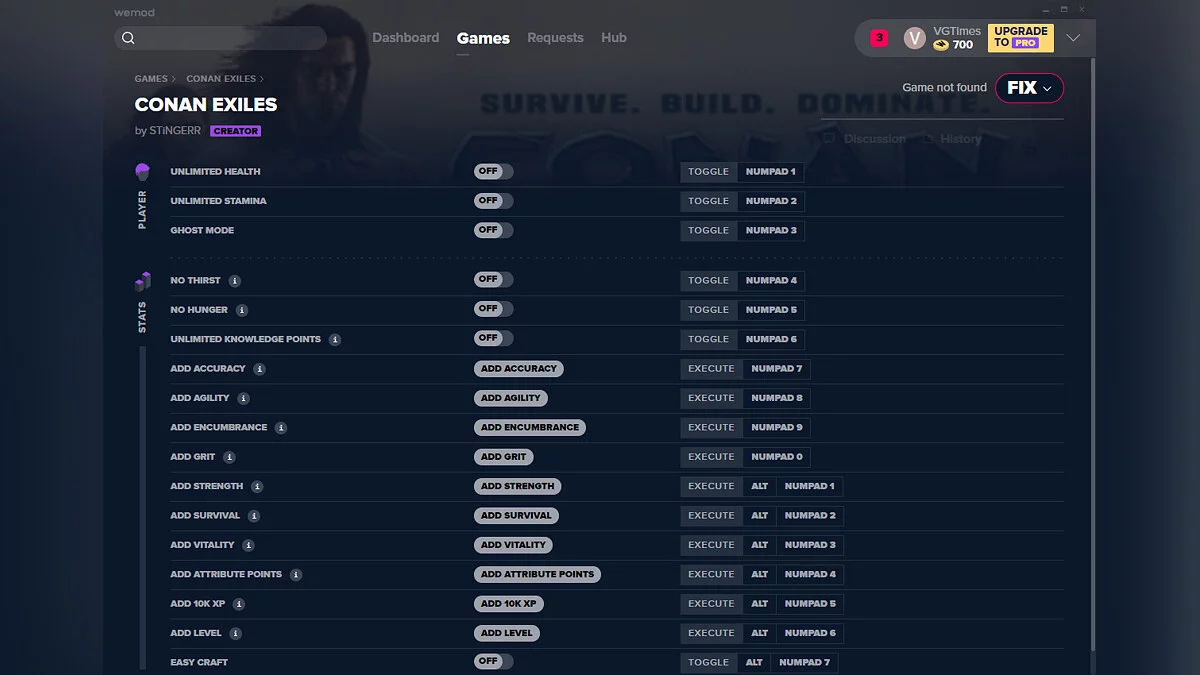This screenshot has width=1200, height=675.
Task: Open info icon next to No Hunger
Action: [242, 310]
